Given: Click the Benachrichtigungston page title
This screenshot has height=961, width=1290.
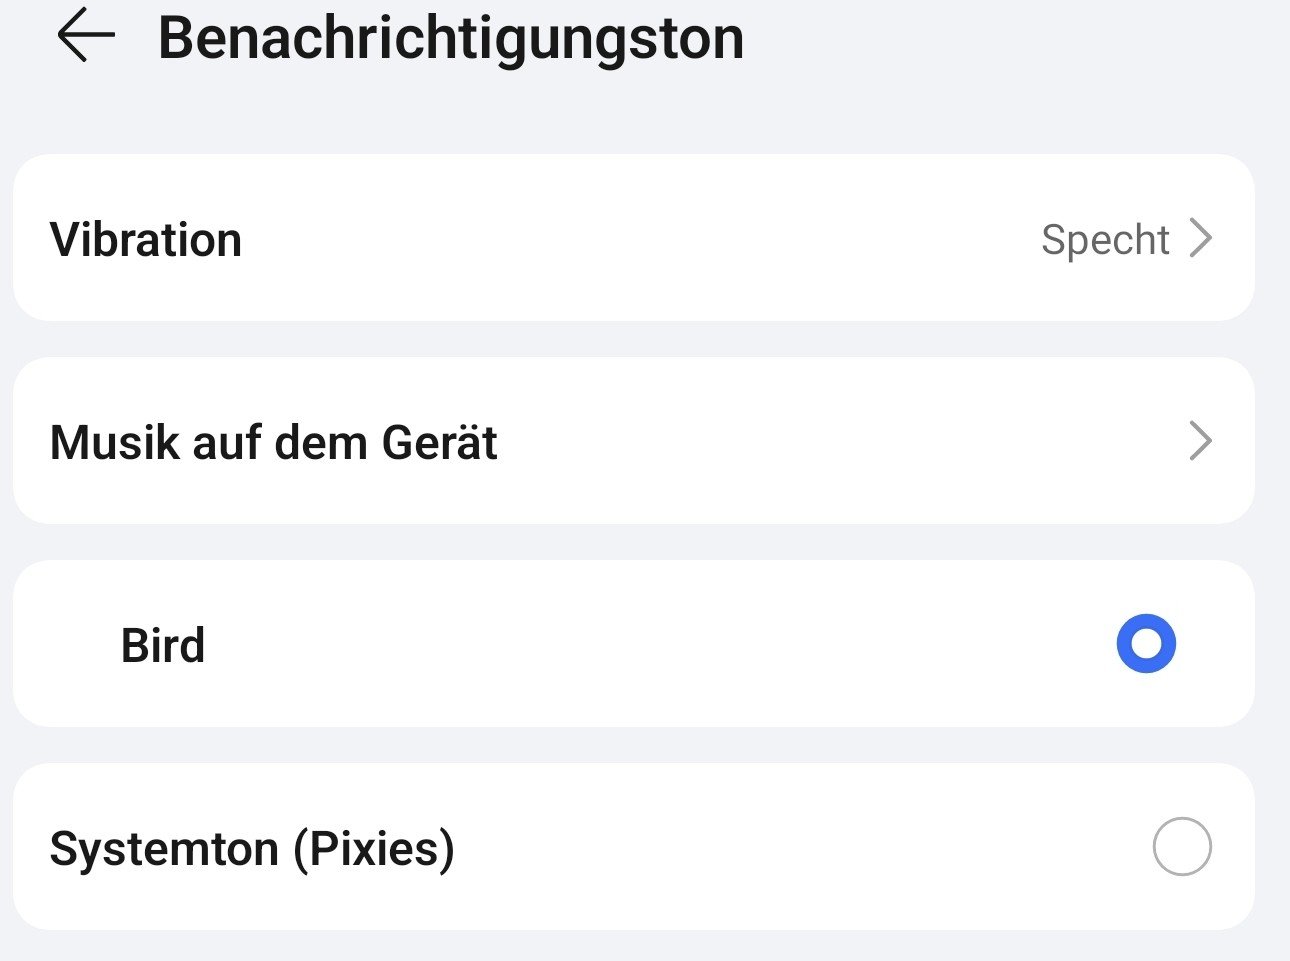Looking at the screenshot, I should pos(450,38).
